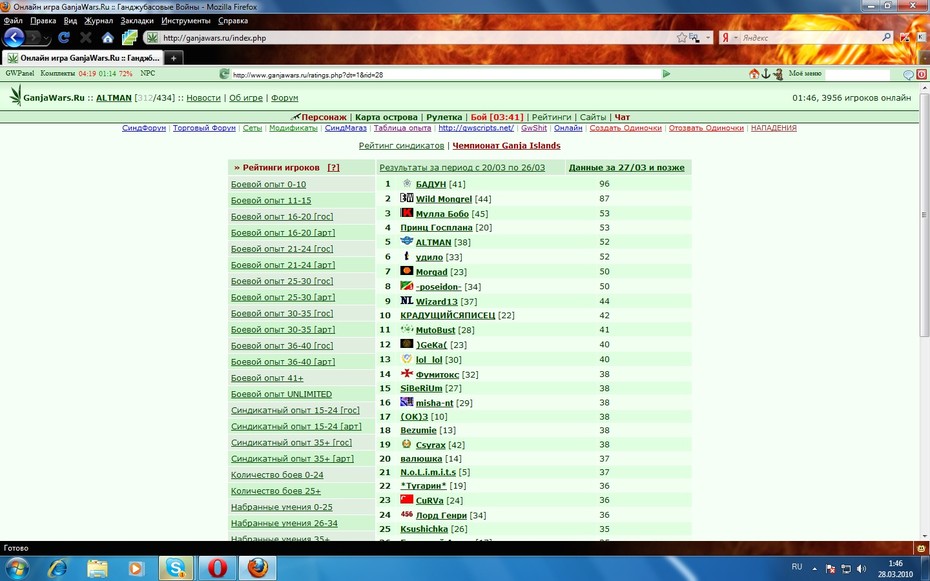Viewport: 930px width, 581px height.
Task: Stop loading with the X icon
Action: pyautogui.click(x=85, y=37)
